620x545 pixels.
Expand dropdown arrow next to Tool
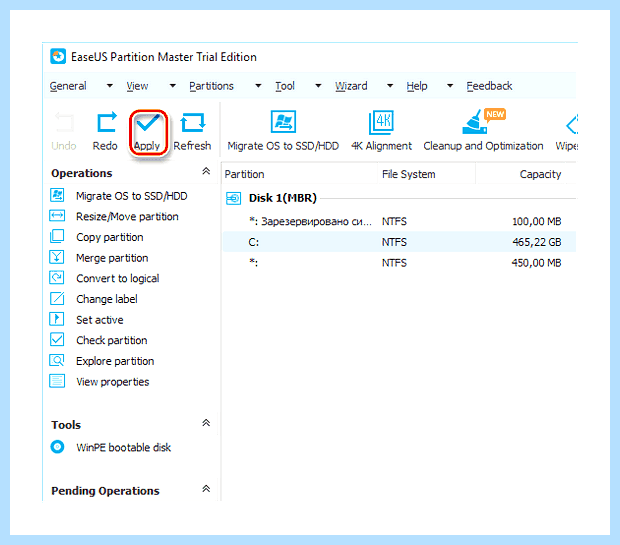click(318, 85)
